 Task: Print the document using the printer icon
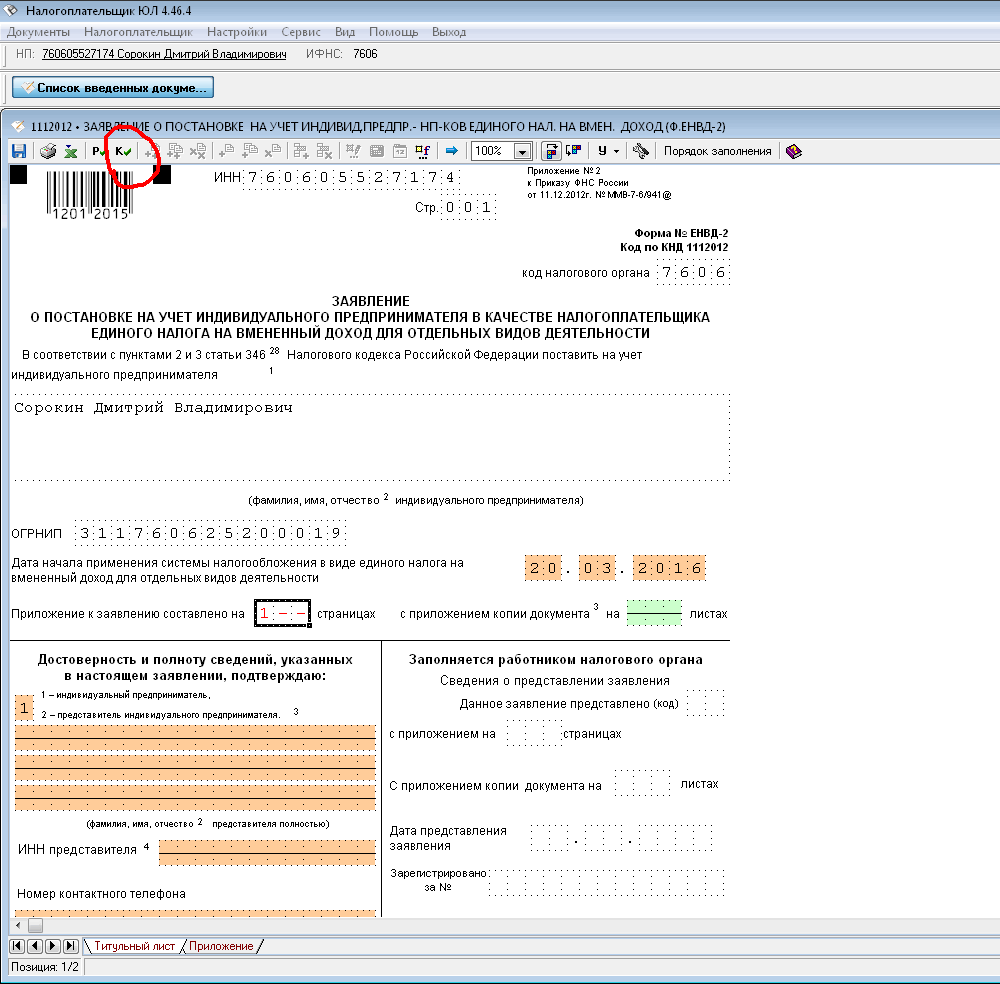[x=47, y=151]
